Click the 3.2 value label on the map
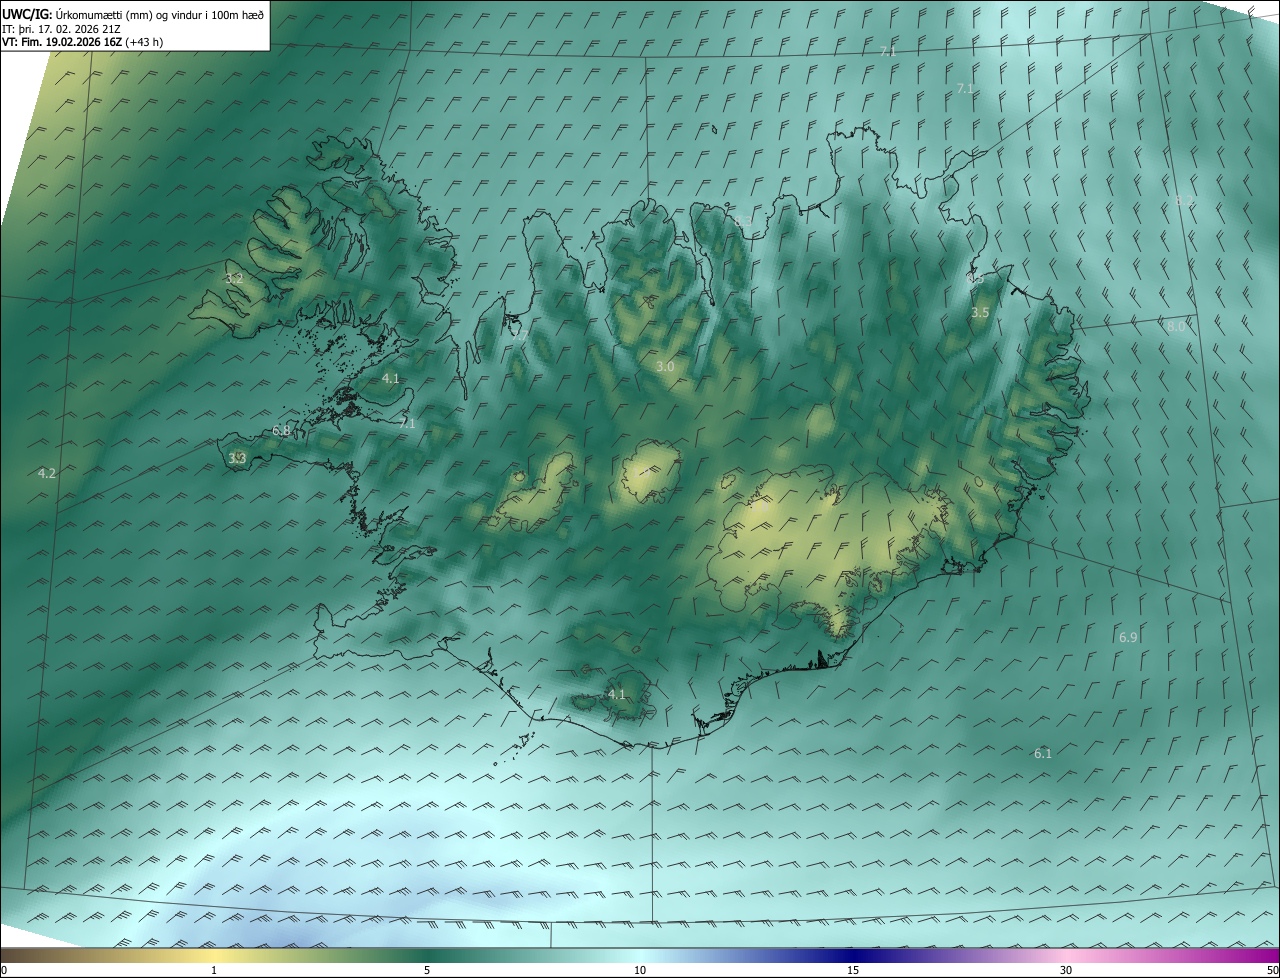The image size is (1280, 978). point(234,278)
